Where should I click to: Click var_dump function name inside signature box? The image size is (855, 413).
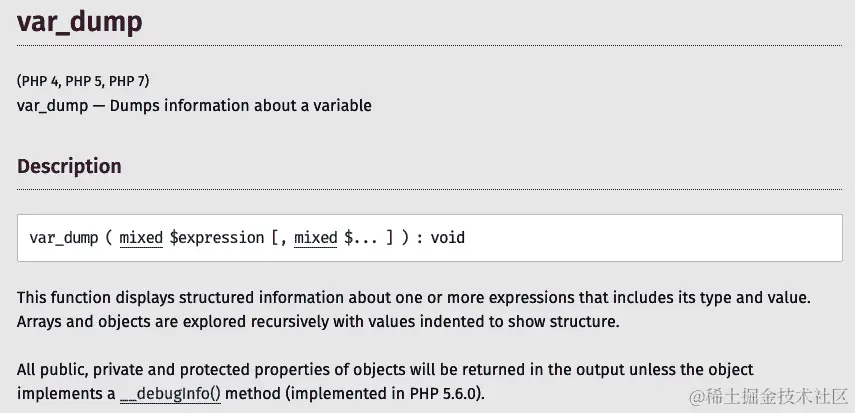[x=64, y=238]
